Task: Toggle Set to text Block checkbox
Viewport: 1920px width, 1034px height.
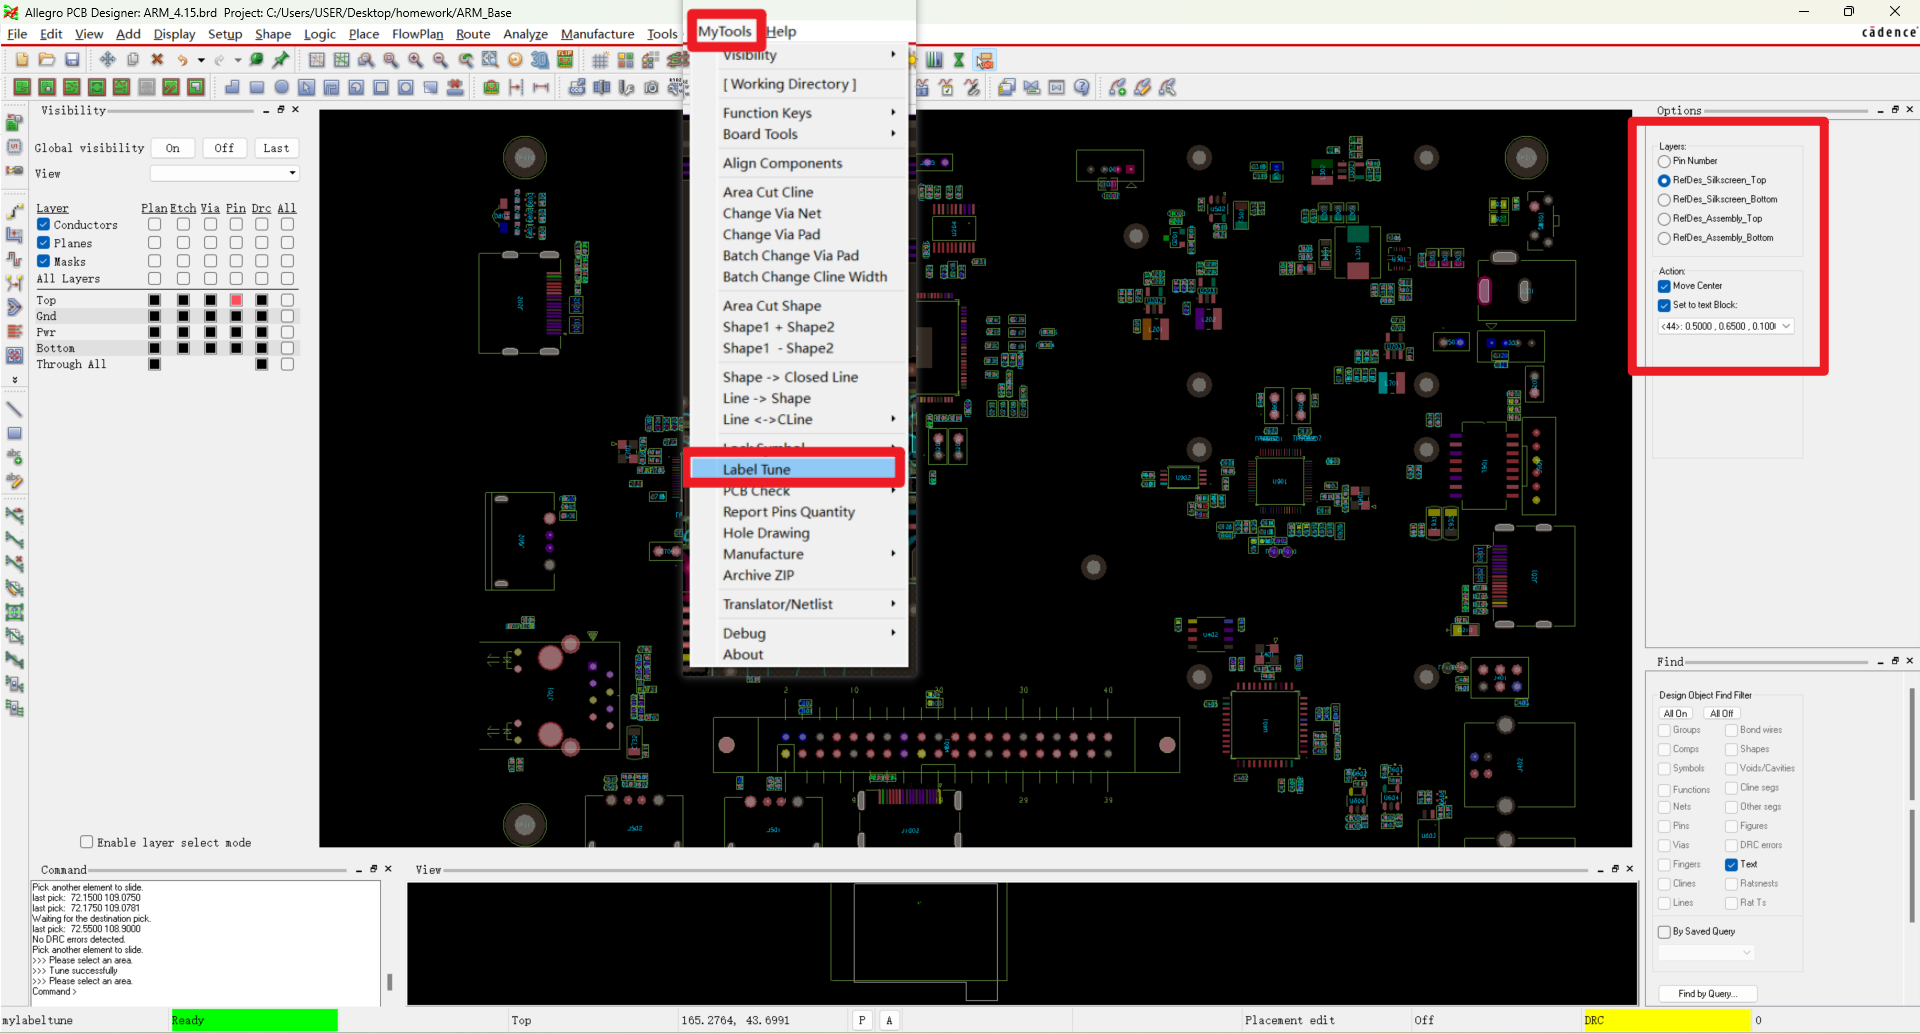Action: [x=1664, y=305]
